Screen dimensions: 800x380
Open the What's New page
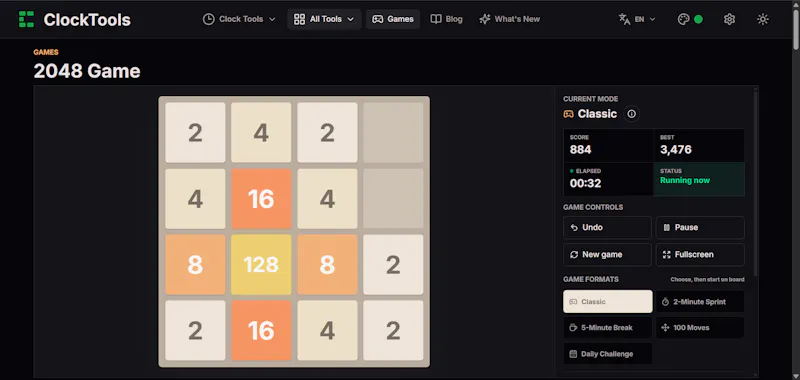509,19
